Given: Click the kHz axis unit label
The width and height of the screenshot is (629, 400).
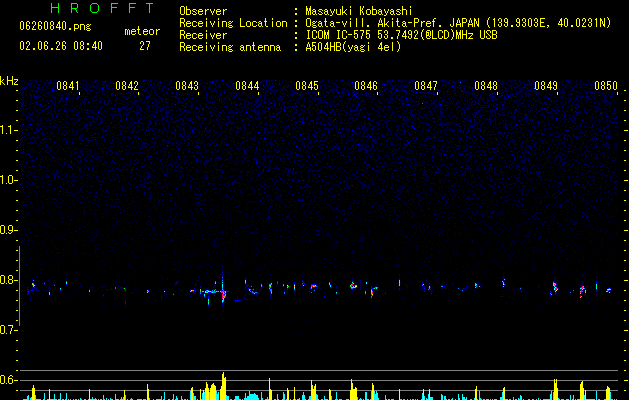Looking at the screenshot, I should coord(9,81).
